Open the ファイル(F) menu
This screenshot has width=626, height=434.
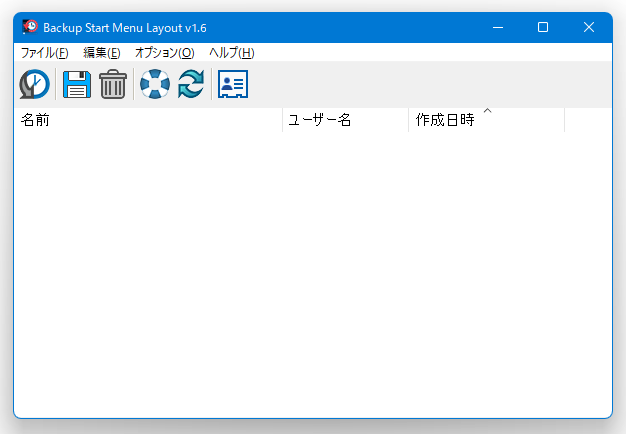coord(44,53)
